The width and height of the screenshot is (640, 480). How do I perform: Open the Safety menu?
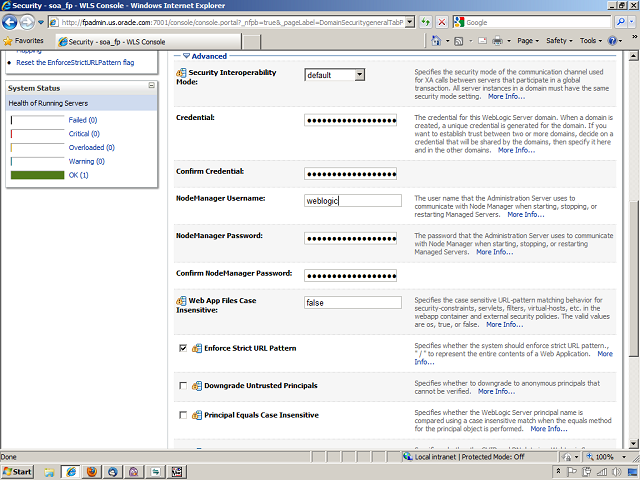click(x=560, y=41)
